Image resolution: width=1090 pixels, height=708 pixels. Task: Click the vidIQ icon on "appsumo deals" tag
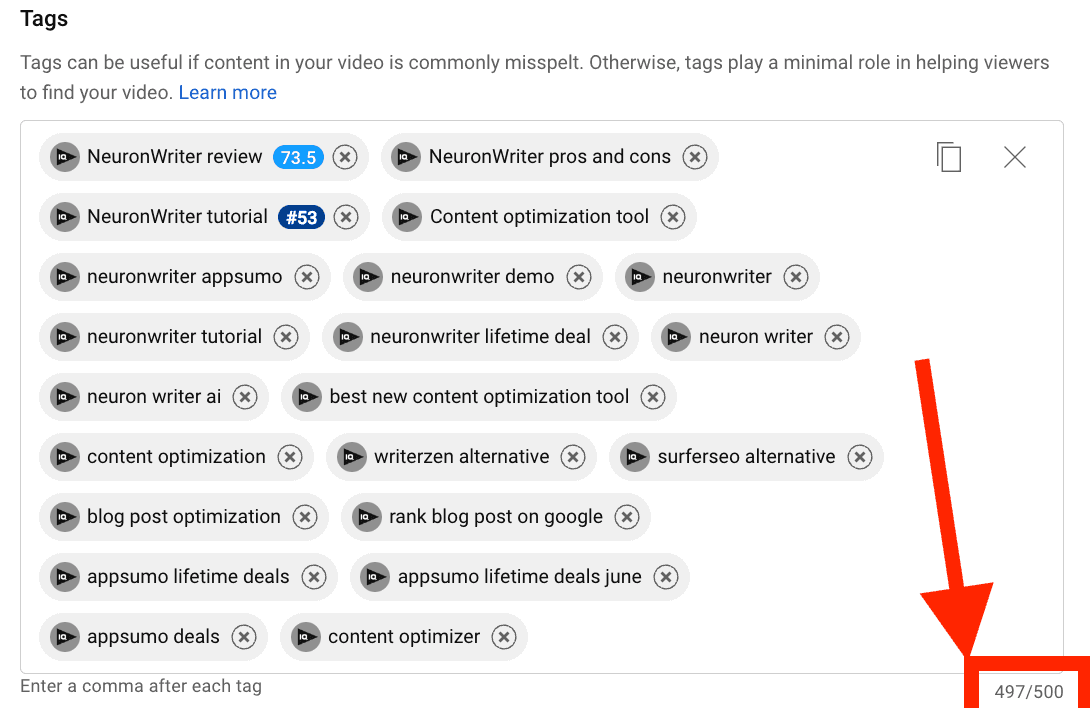click(64, 637)
